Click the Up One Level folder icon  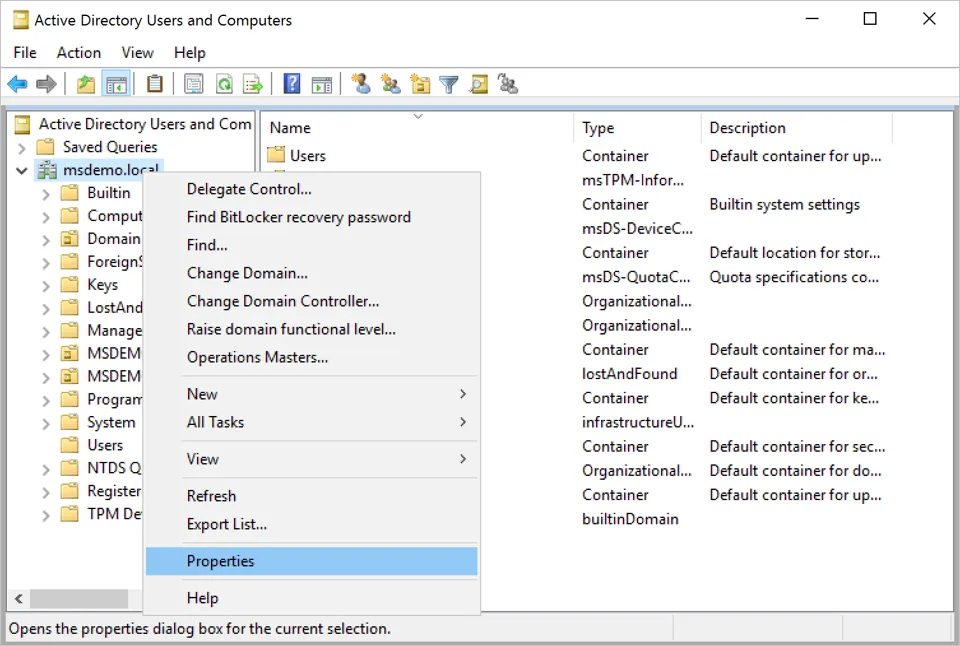point(86,84)
